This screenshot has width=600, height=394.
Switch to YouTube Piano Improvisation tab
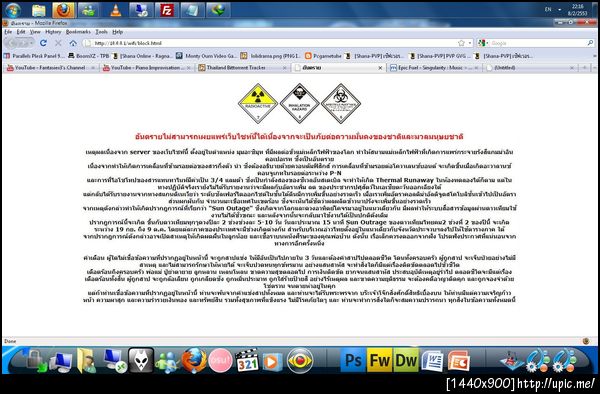147,68
